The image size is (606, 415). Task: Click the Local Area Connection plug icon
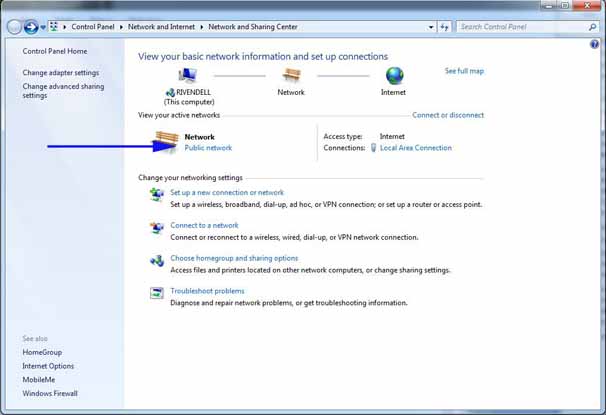click(x=373, y=148)
